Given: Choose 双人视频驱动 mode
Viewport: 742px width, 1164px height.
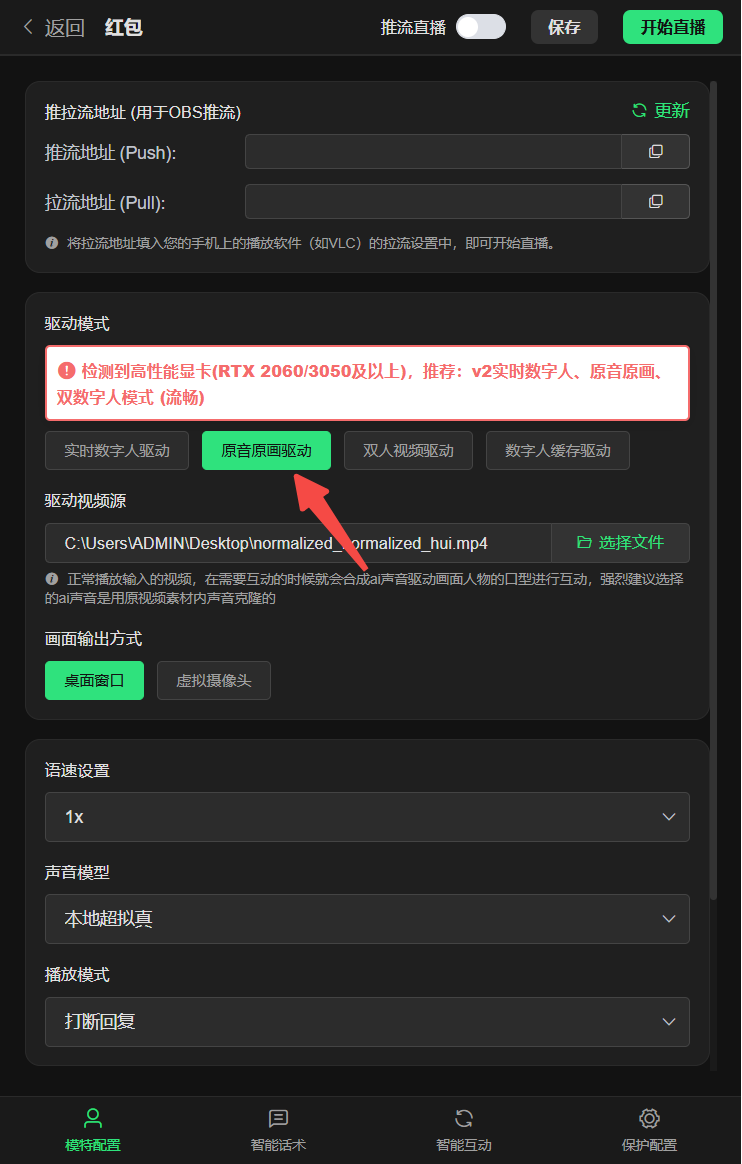Looking at the screenshot, I should pos(408,451).
